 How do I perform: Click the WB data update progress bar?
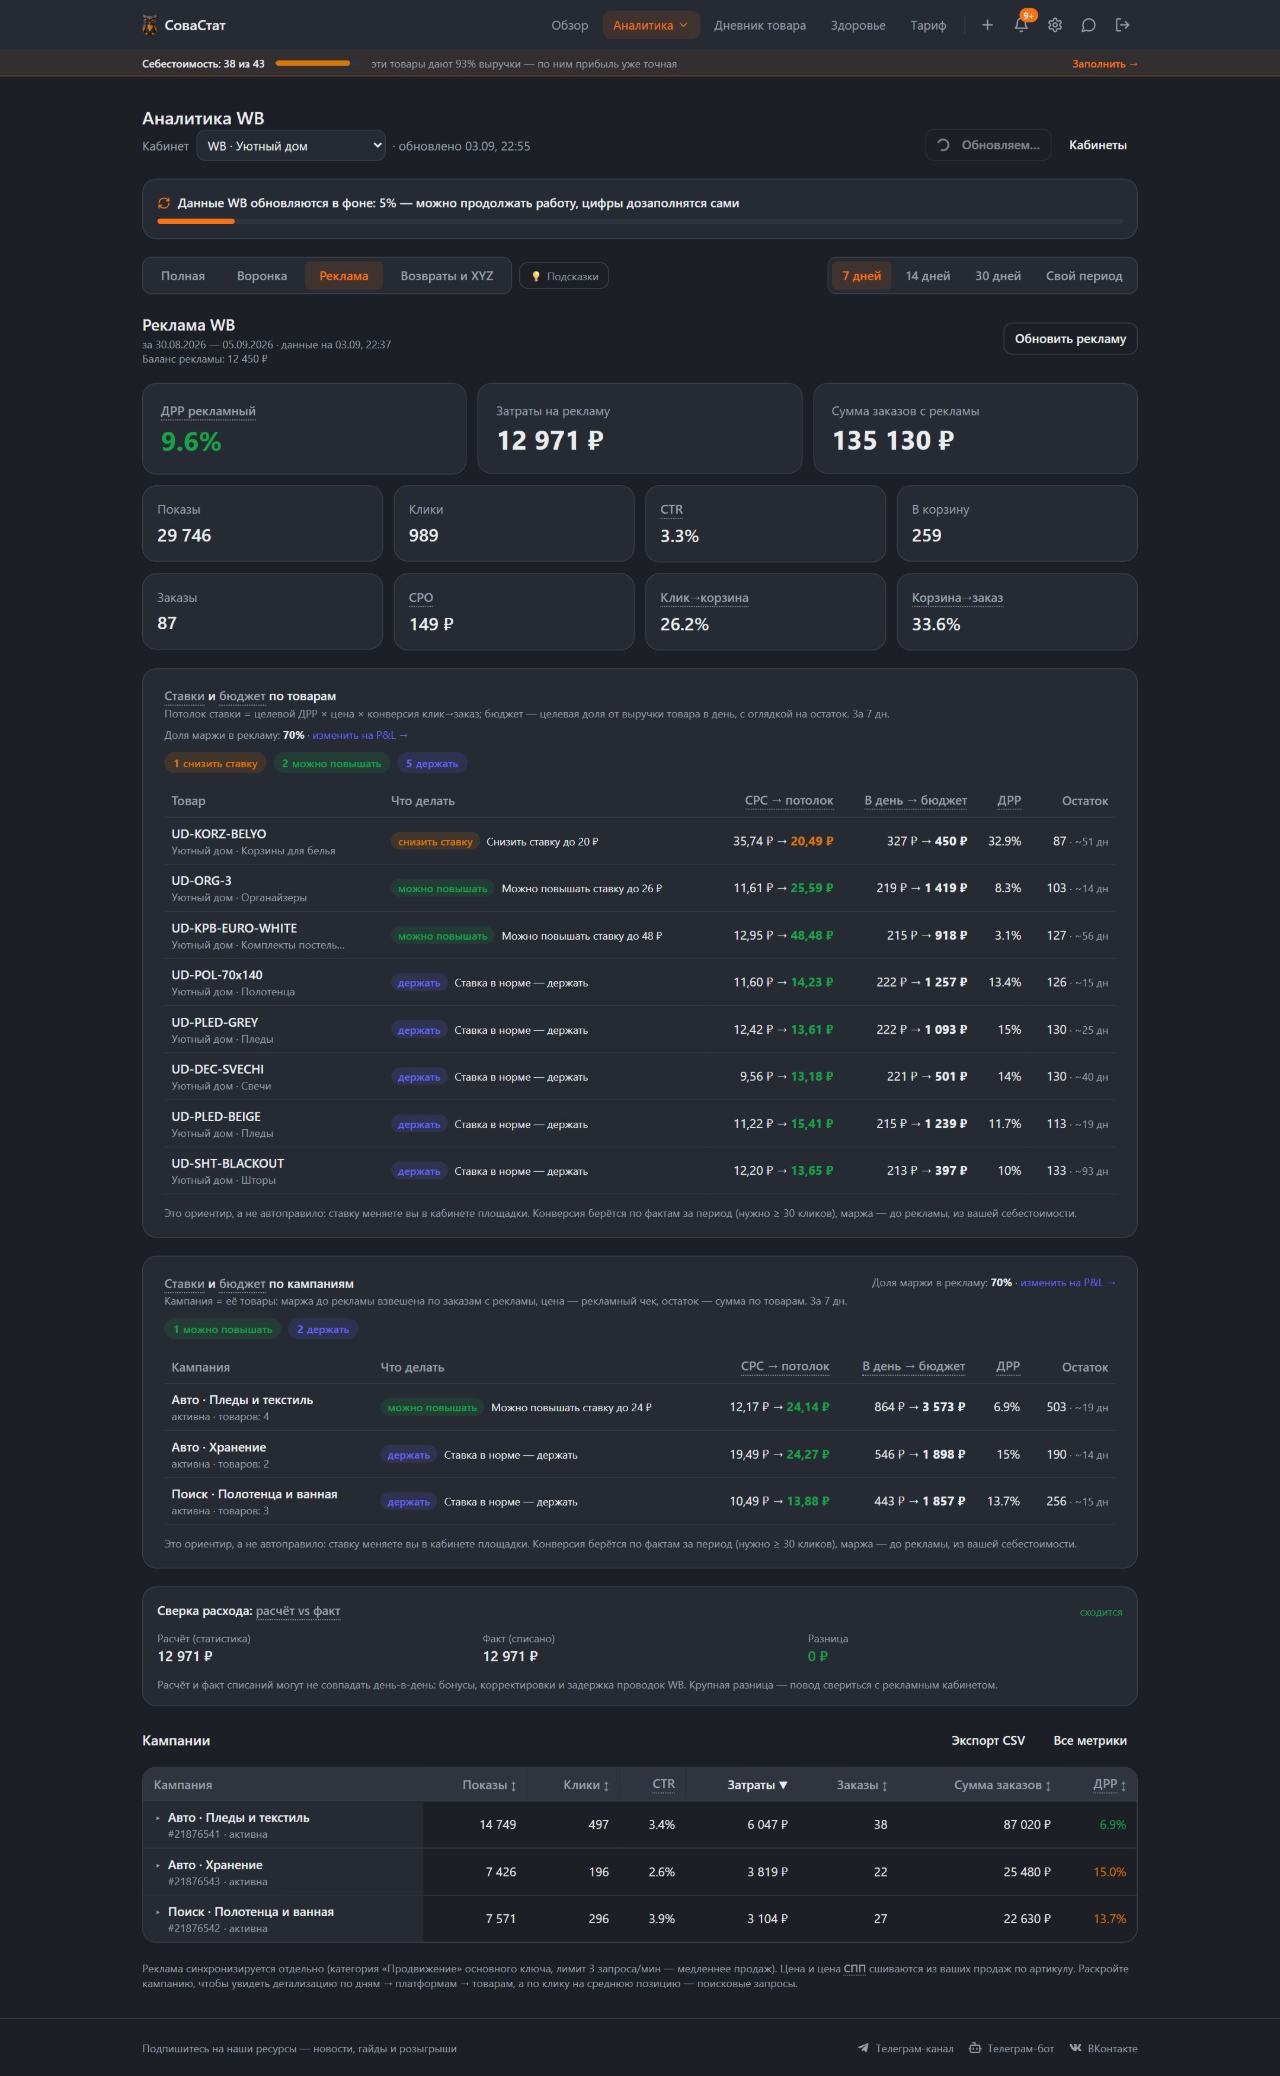click(640, 221)
